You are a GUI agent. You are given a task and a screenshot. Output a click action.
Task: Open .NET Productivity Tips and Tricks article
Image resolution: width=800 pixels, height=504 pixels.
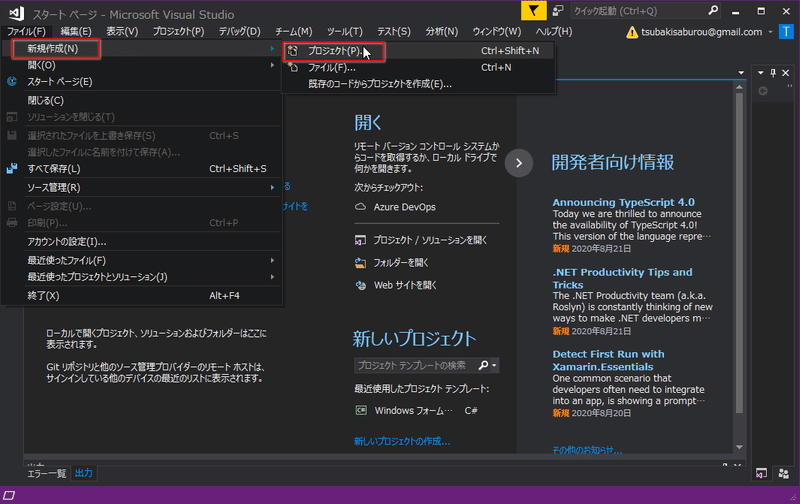click(622, 279)
